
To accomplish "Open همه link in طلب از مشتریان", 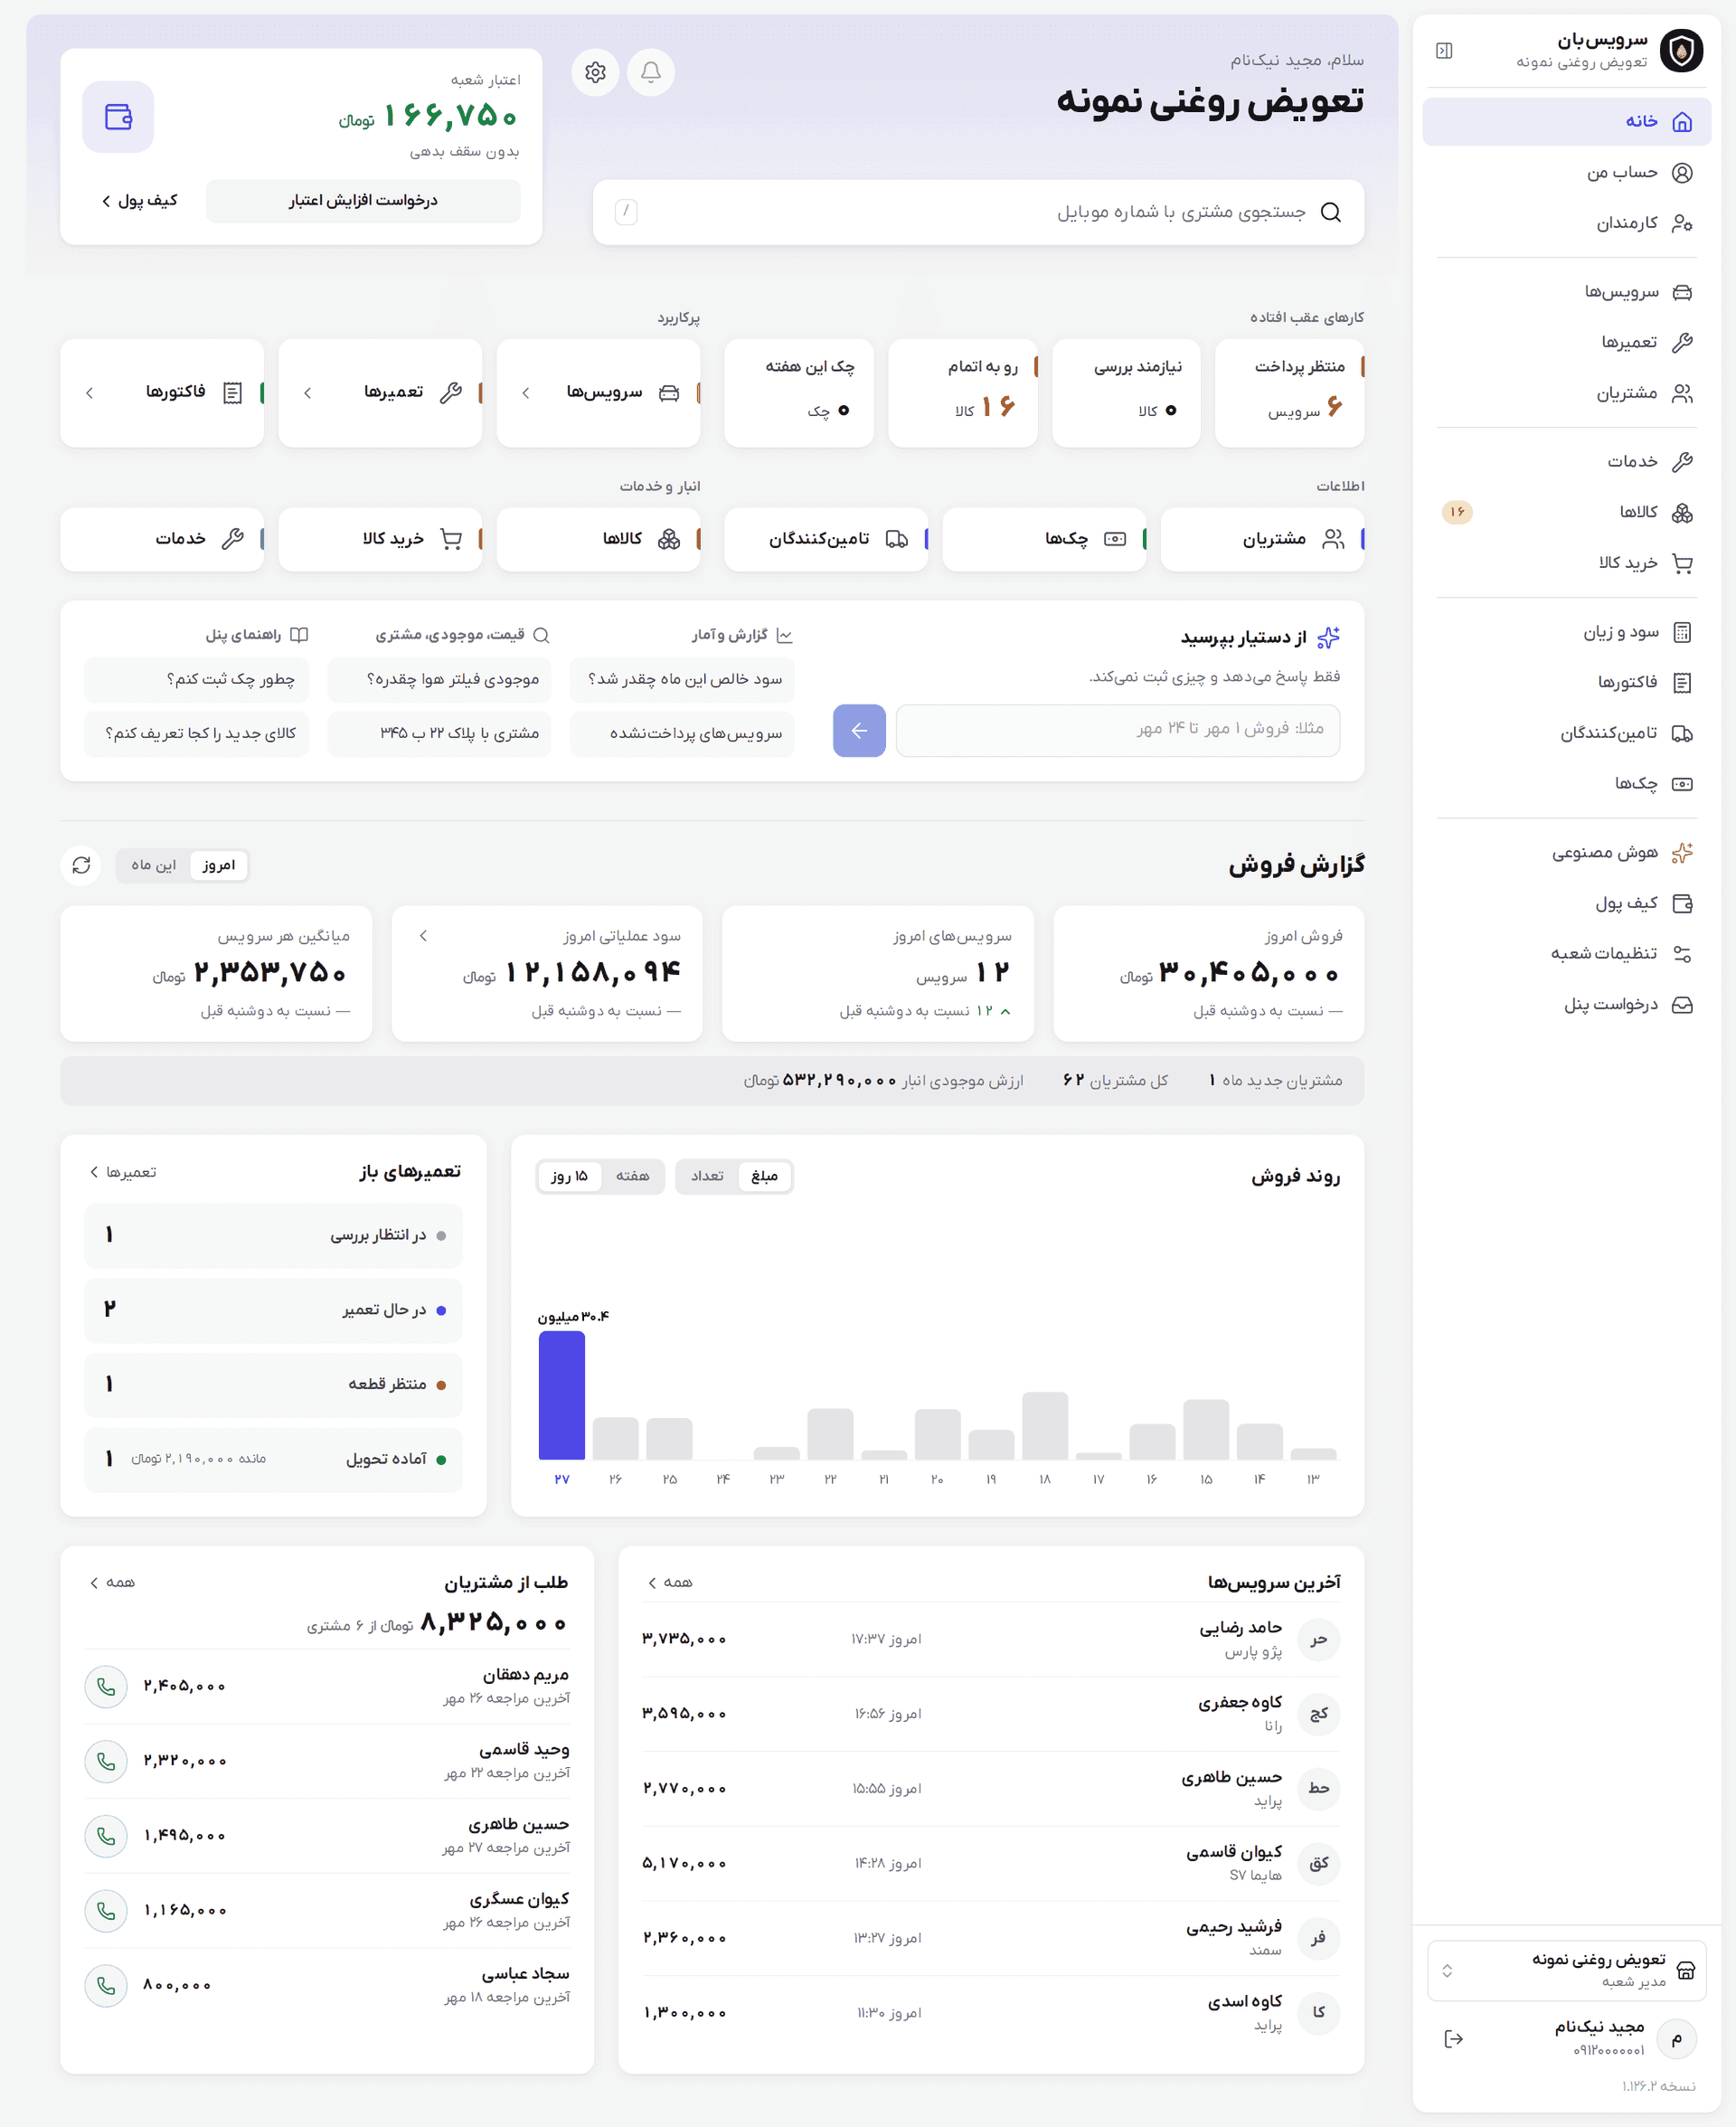I will [x=112, y=1582].
